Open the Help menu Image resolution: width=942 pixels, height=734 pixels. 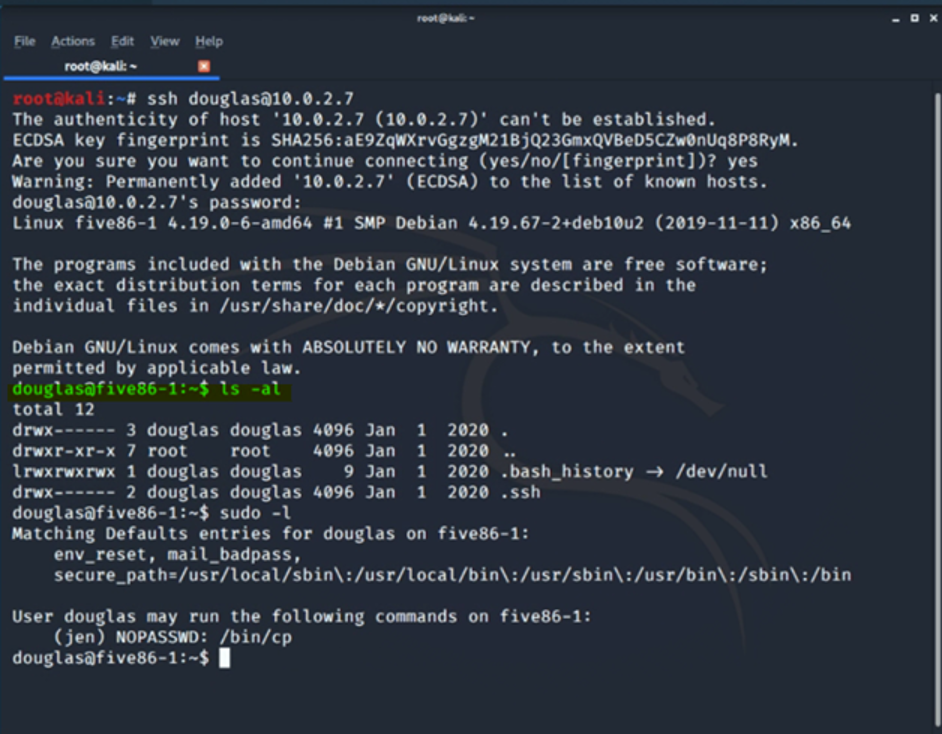coord(208,41)
